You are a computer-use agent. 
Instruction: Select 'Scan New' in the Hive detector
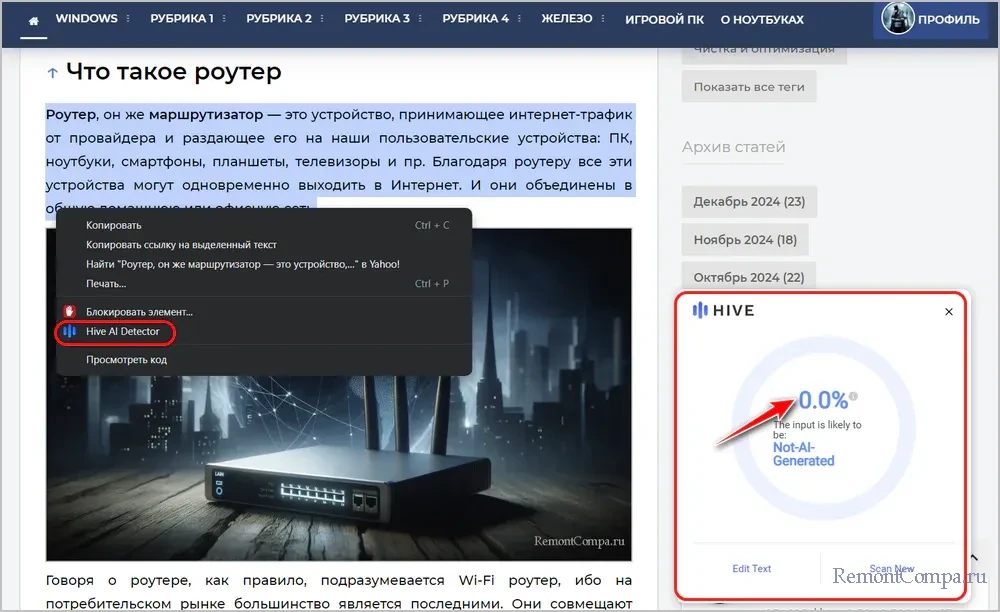pos(891,567)
